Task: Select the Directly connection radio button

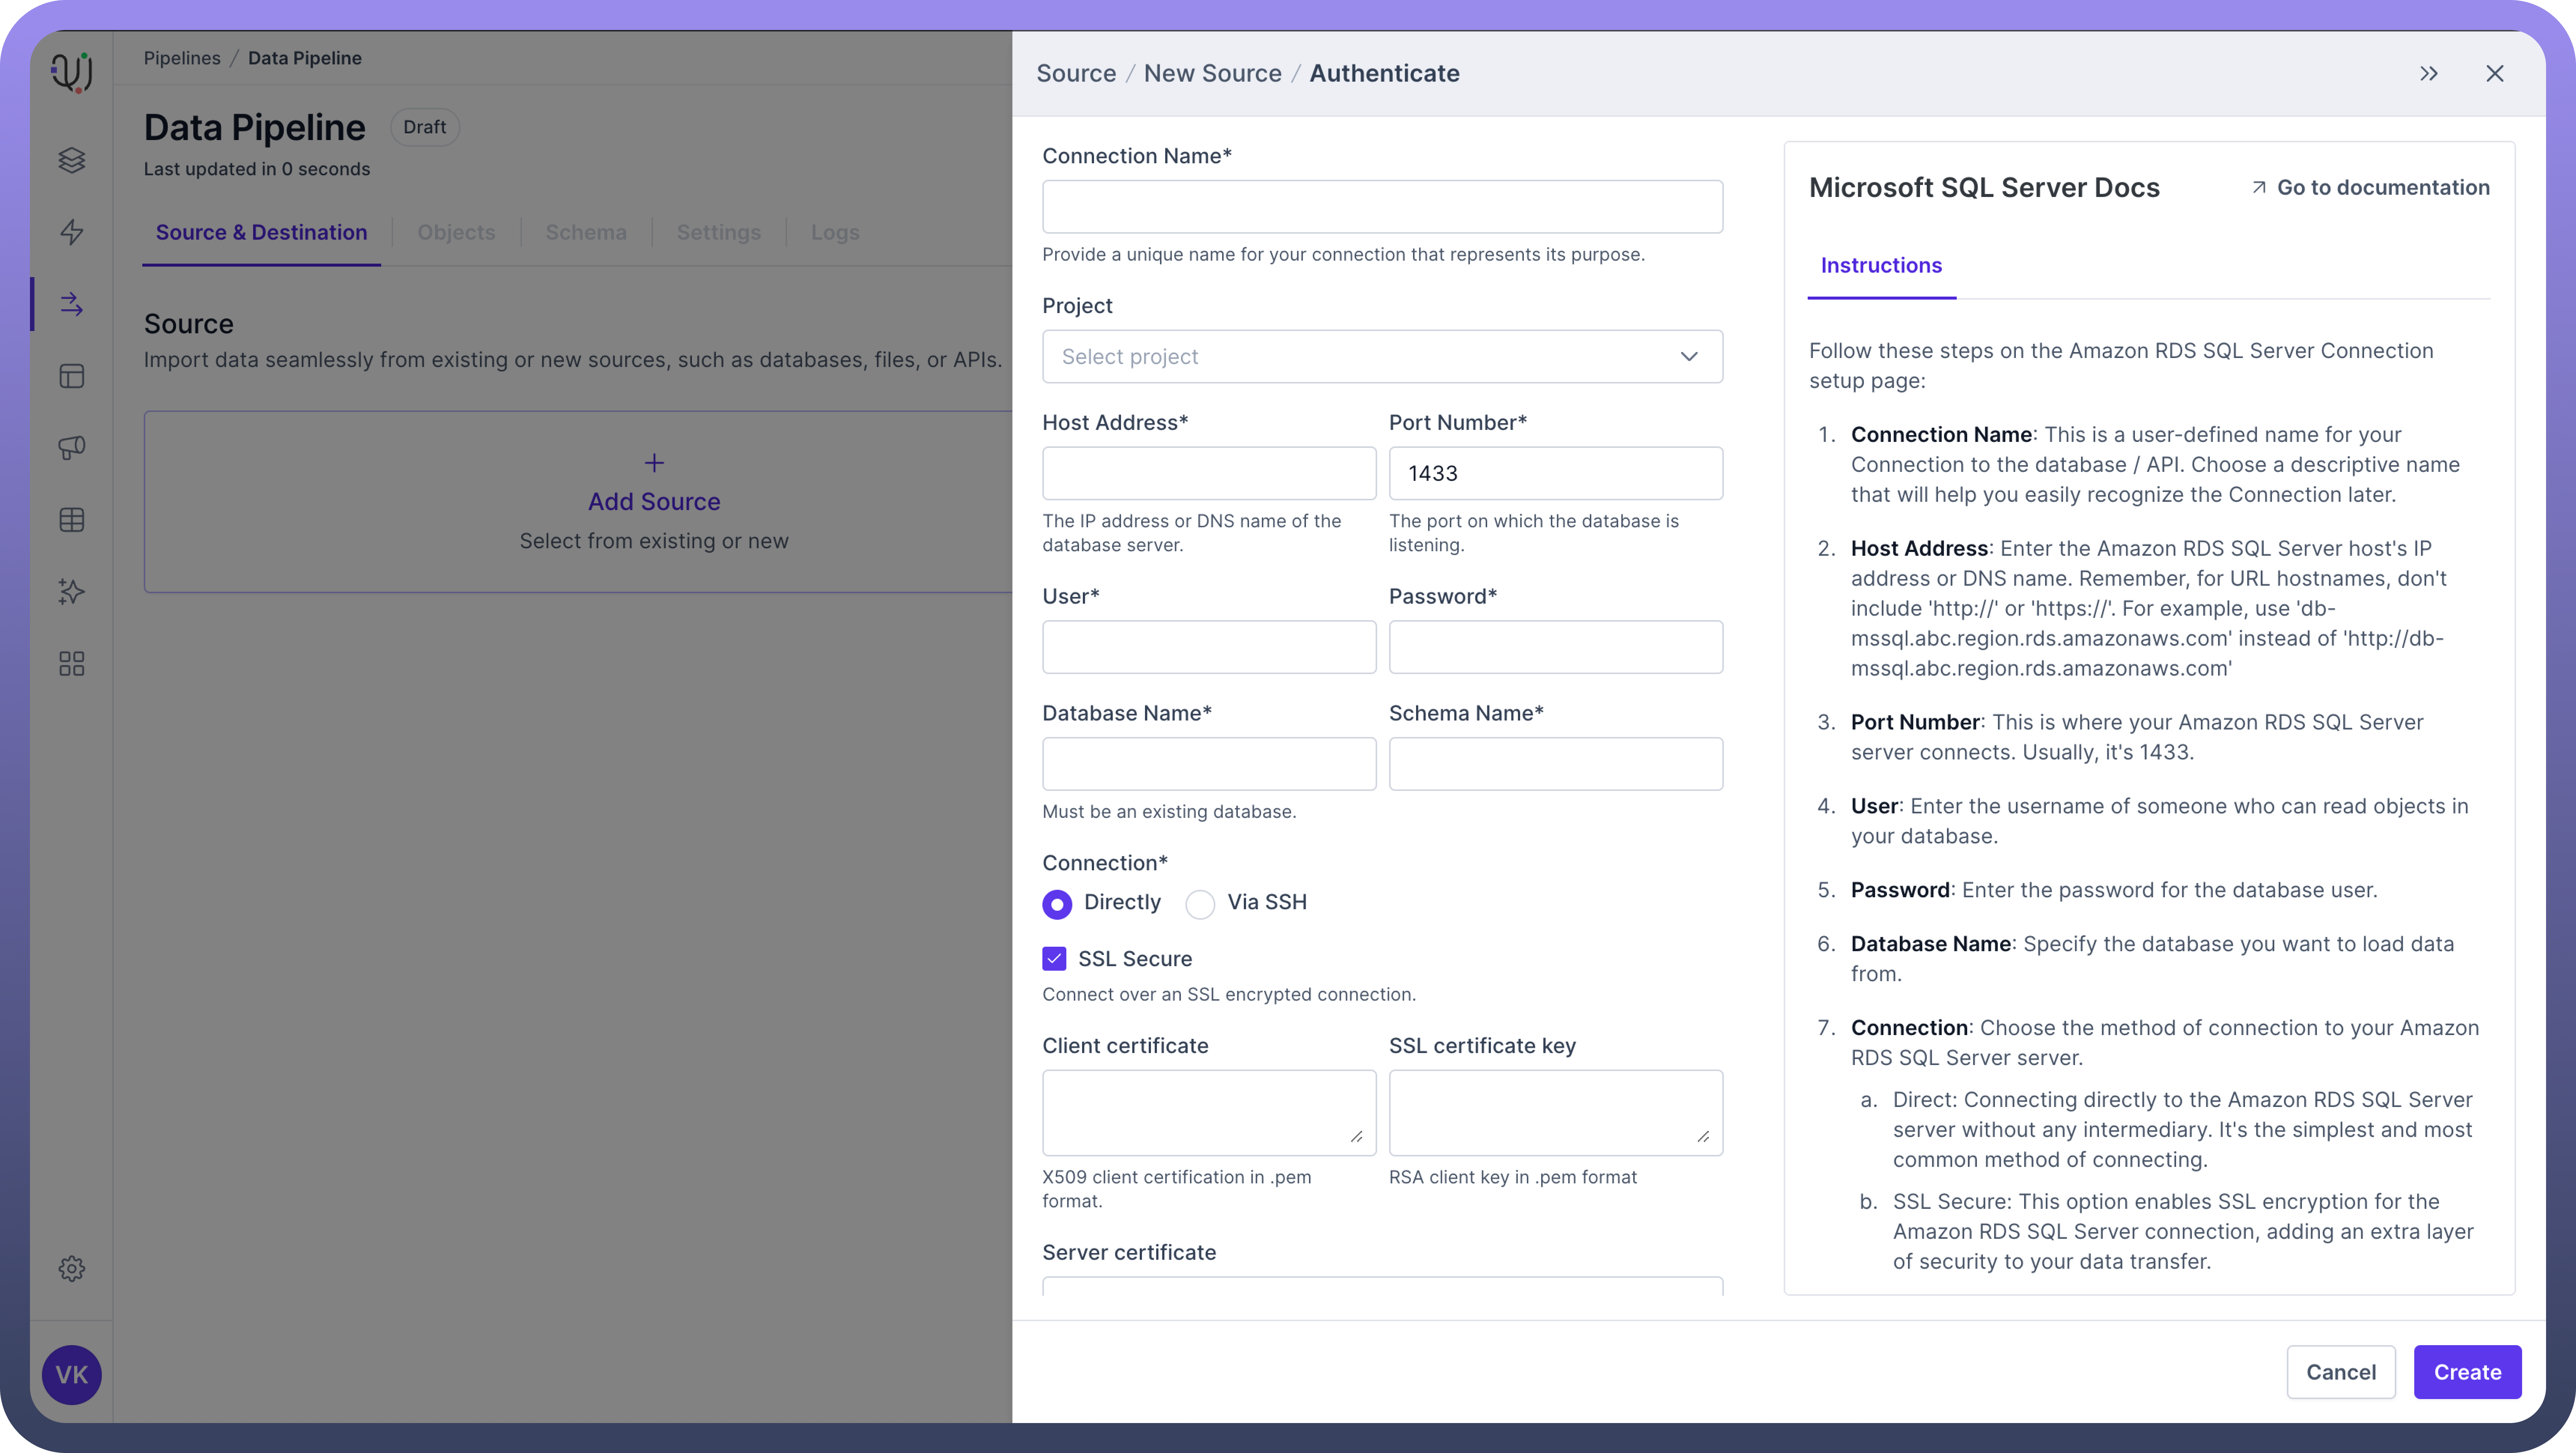Action: point(1057,904)
